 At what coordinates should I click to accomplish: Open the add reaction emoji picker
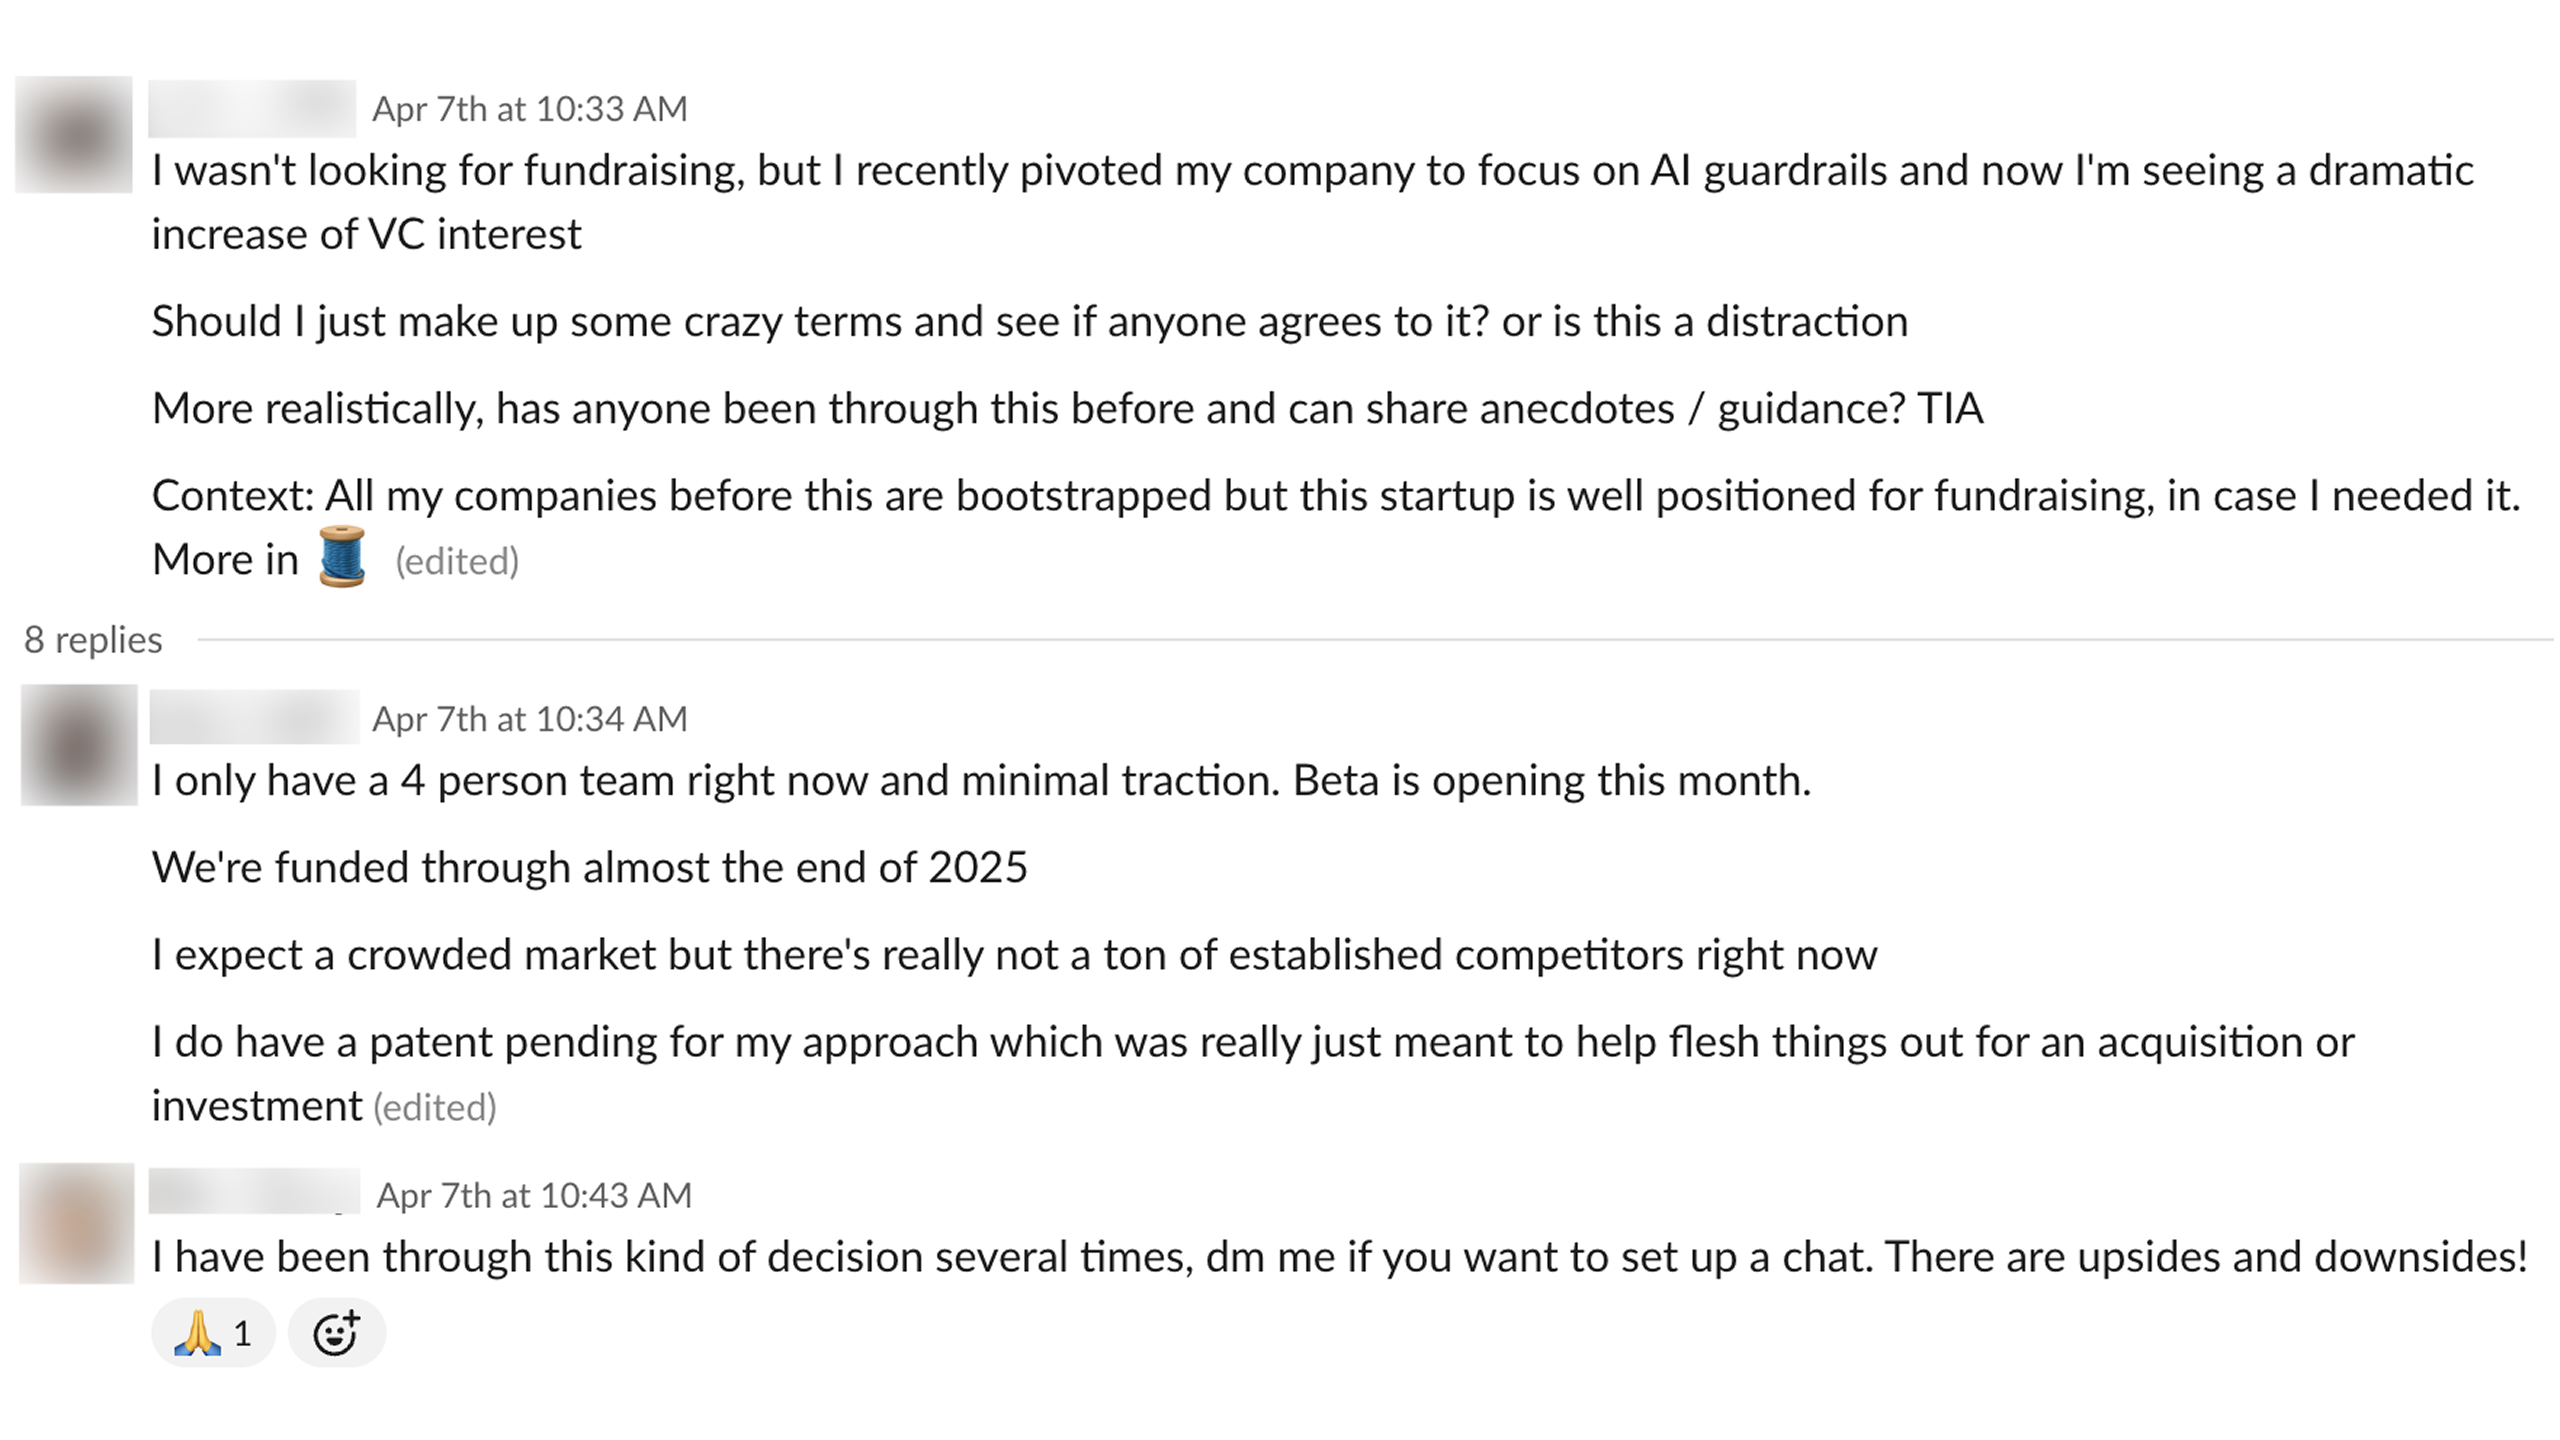[336, 1333]
